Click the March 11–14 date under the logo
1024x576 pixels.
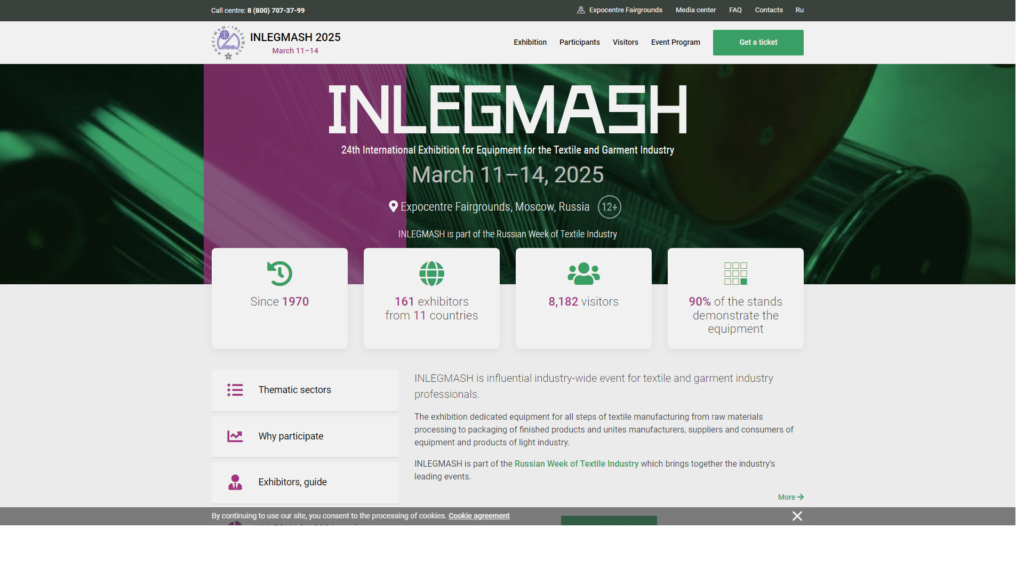point(295,51)
